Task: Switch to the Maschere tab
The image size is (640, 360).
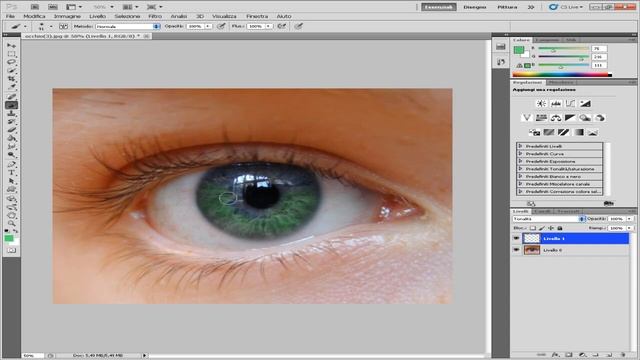Action: pyautogui.click(x=561, y=82)
